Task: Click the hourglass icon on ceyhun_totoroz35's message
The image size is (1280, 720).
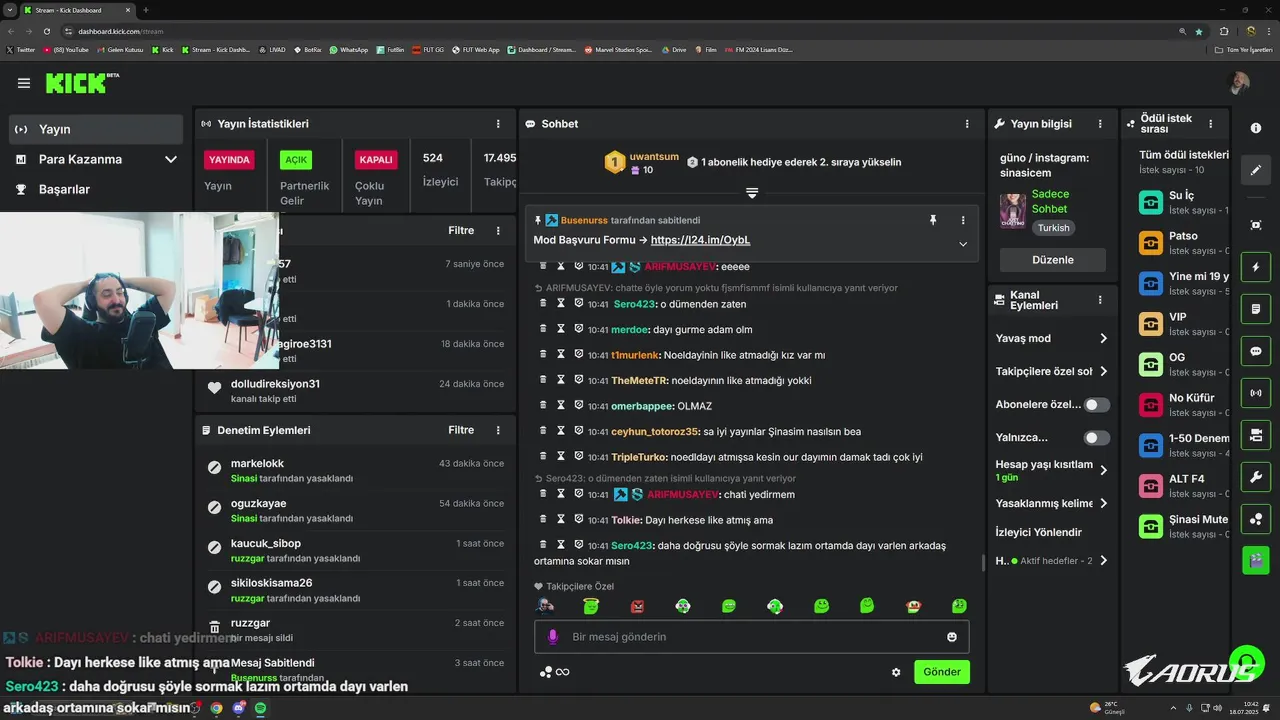Action: 561,431
